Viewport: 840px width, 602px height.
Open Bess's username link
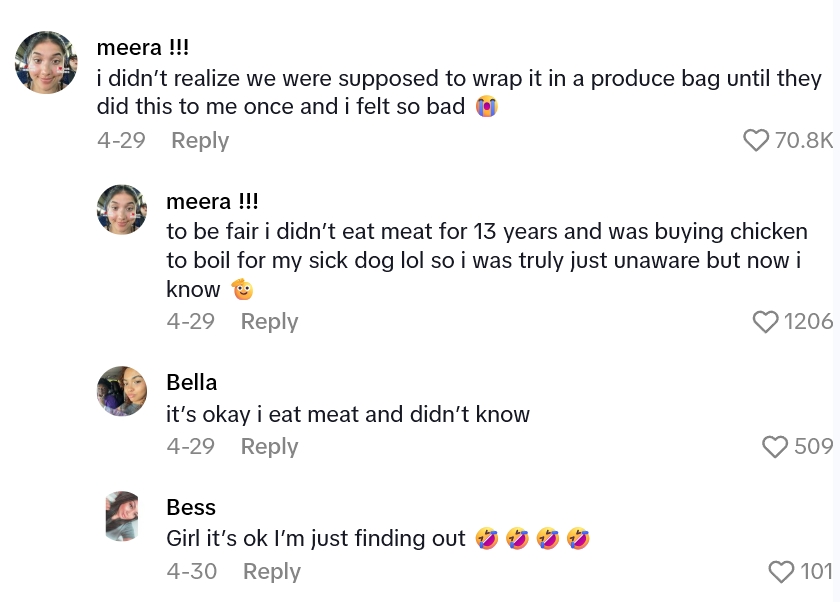point(191,507)
